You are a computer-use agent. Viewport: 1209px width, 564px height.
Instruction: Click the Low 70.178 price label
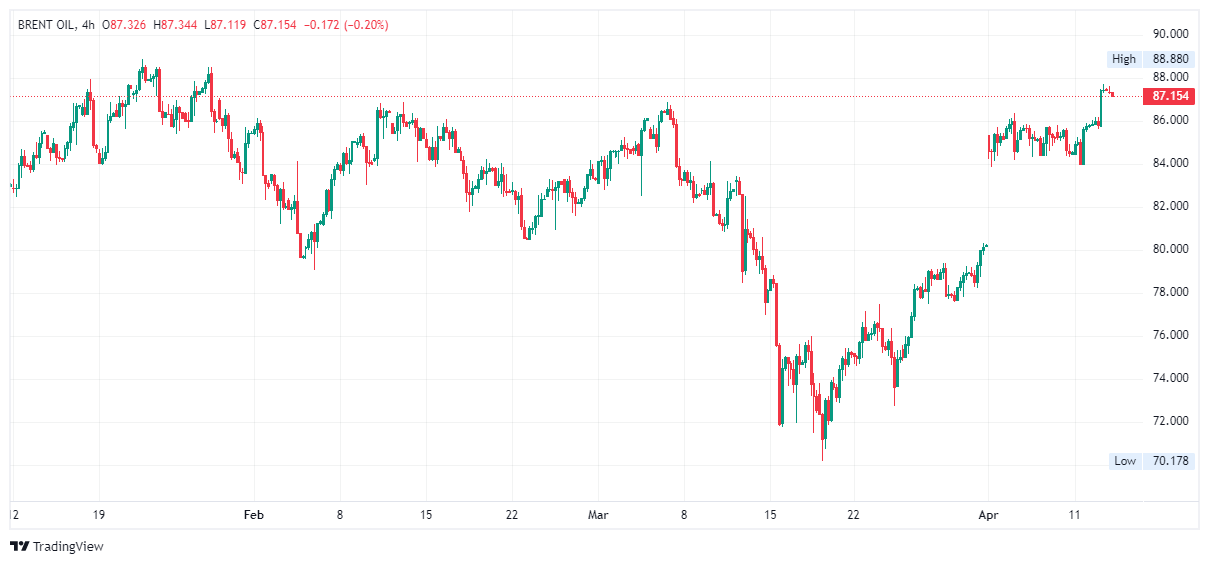[1151, 461]
